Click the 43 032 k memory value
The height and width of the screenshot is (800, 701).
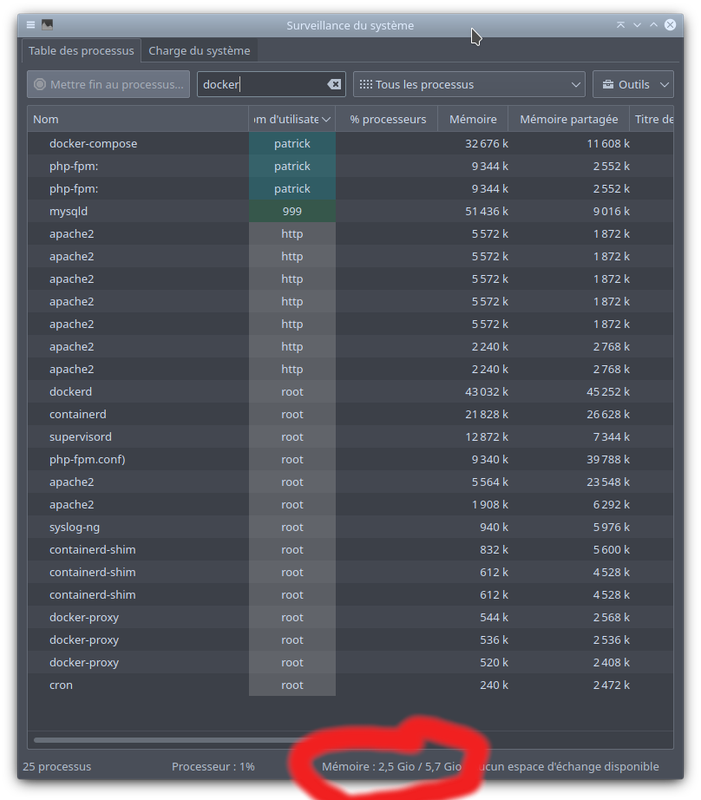(486, 392)
